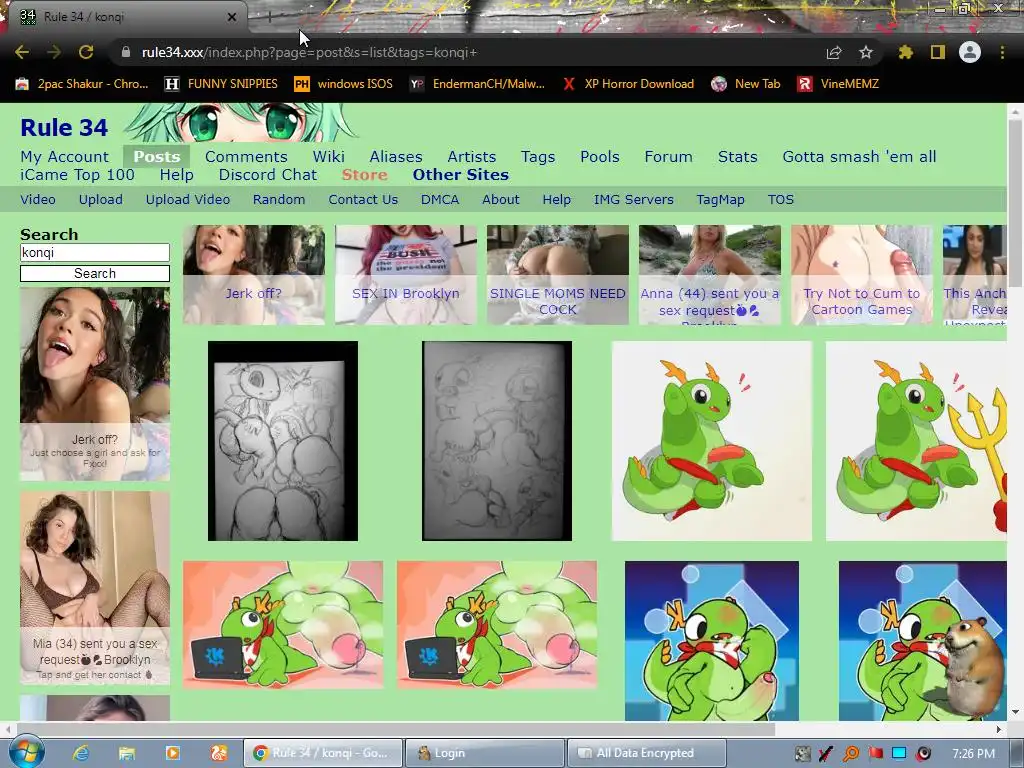Click Upload Video in the sub-navigation

[x=187, y=200]
